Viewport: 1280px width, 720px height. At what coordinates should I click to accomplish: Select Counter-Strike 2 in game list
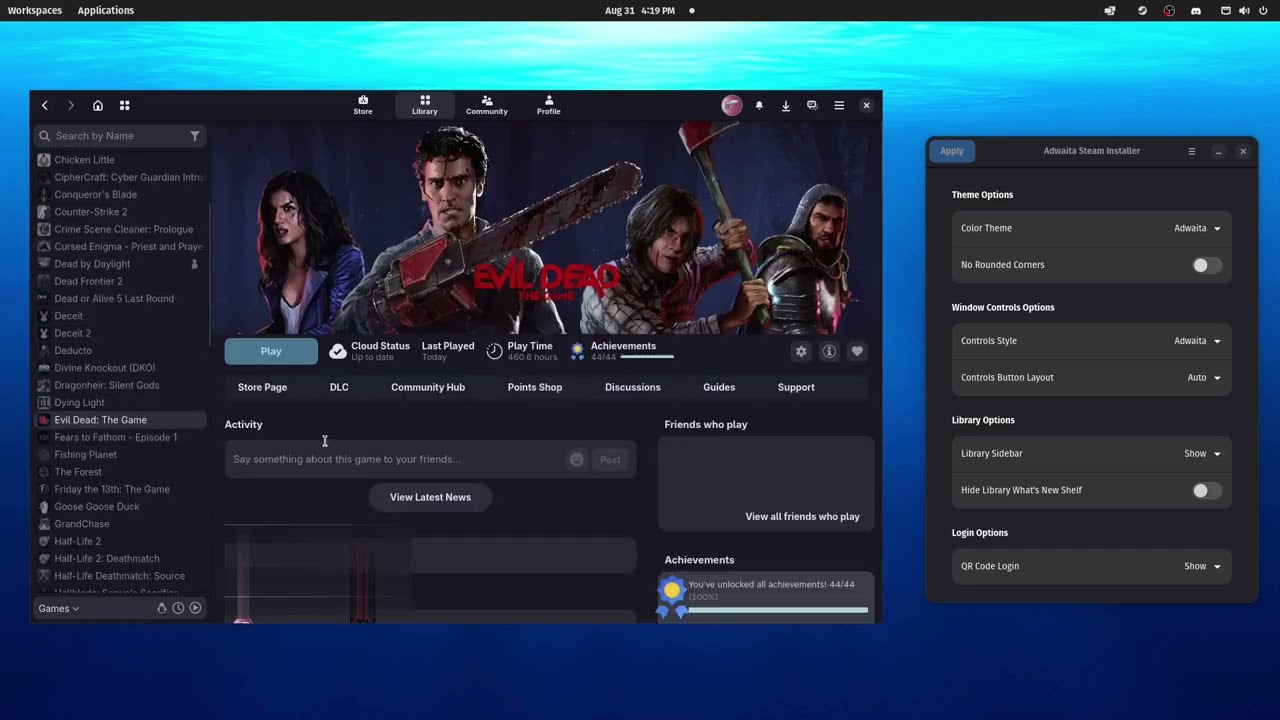point(120,212)
